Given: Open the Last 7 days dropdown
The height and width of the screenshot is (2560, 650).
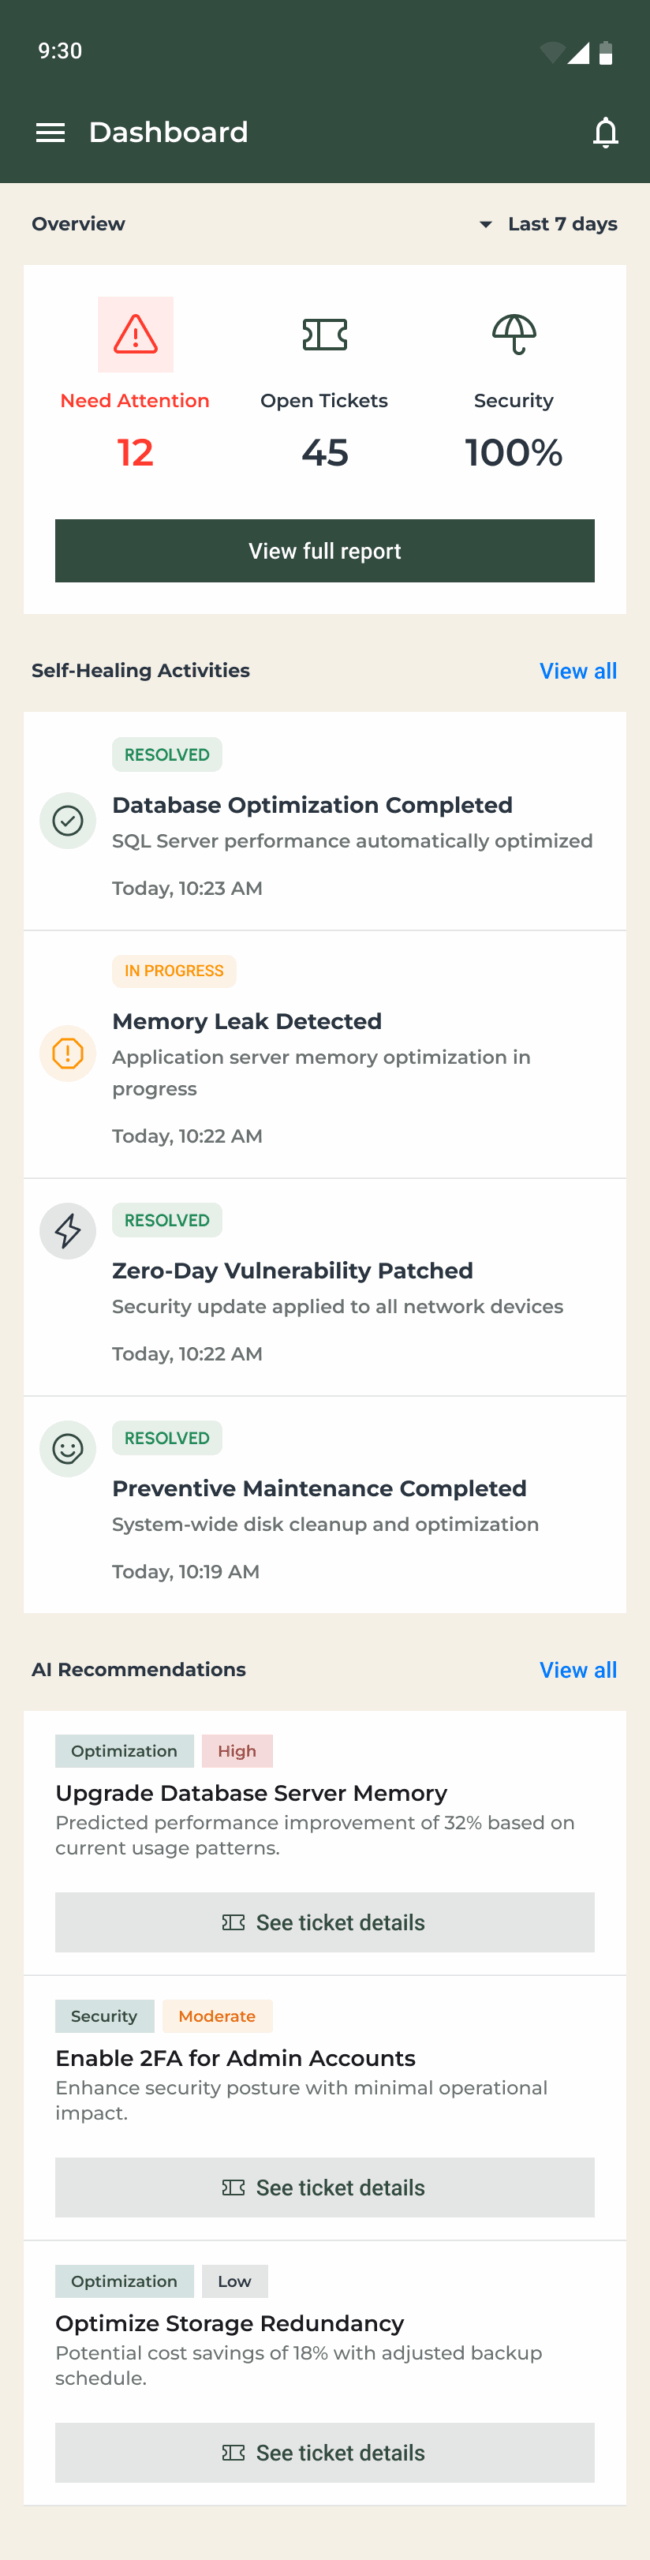Looking at the screenshot, I should (549, 224).
